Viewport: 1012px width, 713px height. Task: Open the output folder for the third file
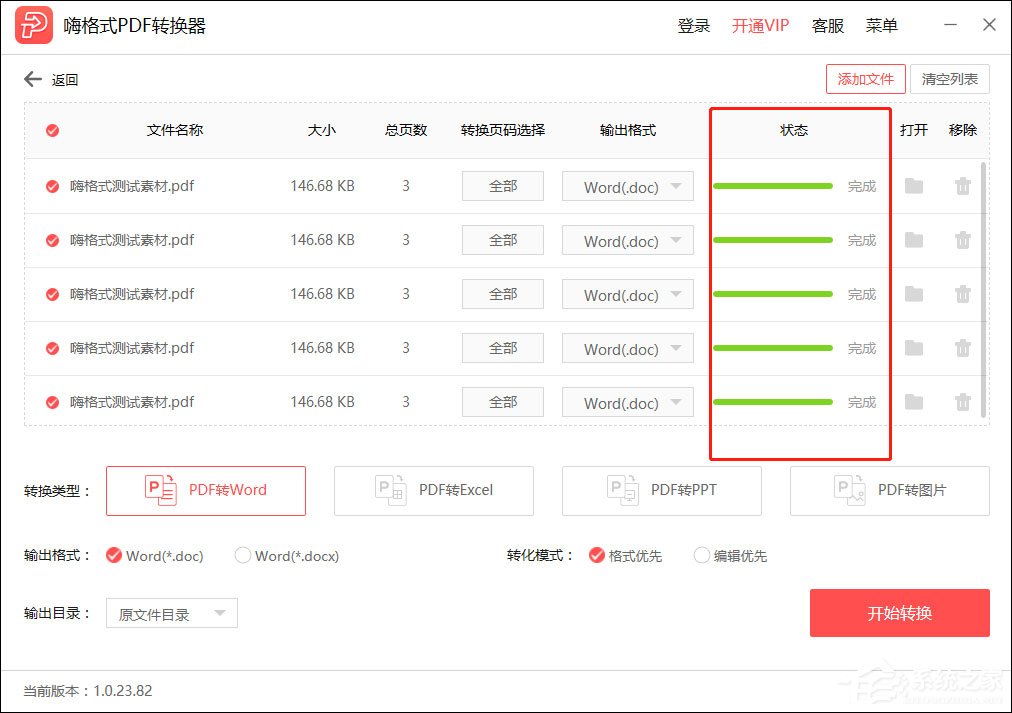(913, 294)
